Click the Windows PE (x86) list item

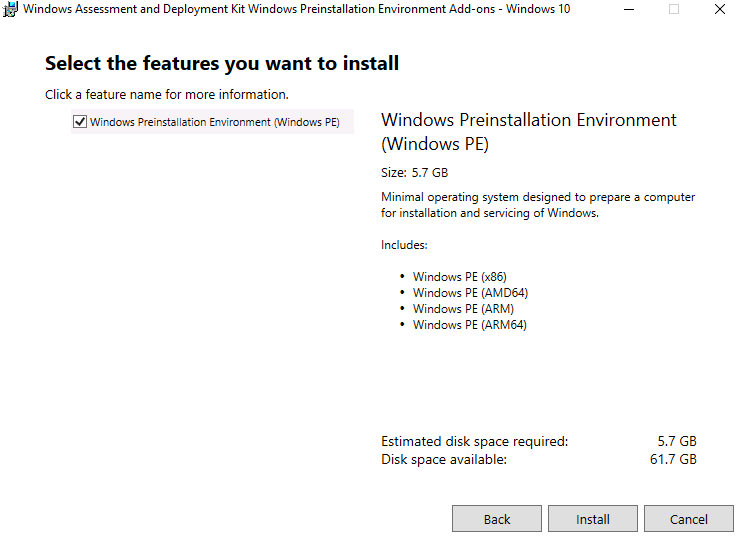click(452, 277)
